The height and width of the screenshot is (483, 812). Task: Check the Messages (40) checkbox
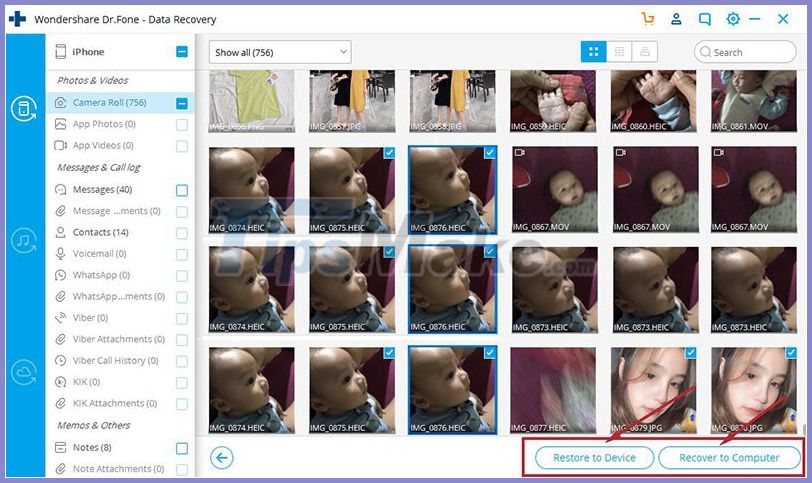[182, 191]
